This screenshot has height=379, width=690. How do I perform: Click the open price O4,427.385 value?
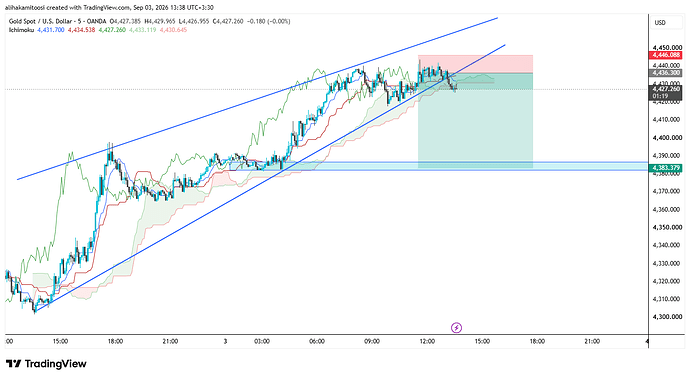[x=125, y=21]
